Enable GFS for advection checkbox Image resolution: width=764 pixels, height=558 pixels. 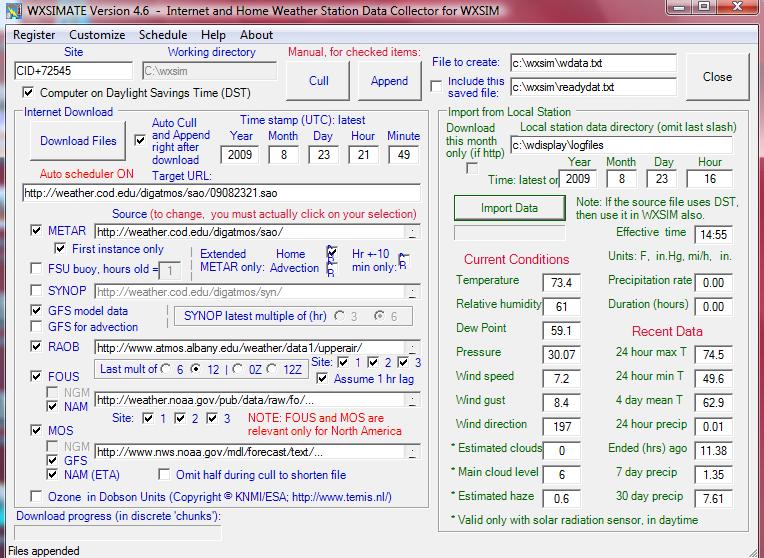coord(36,326)
